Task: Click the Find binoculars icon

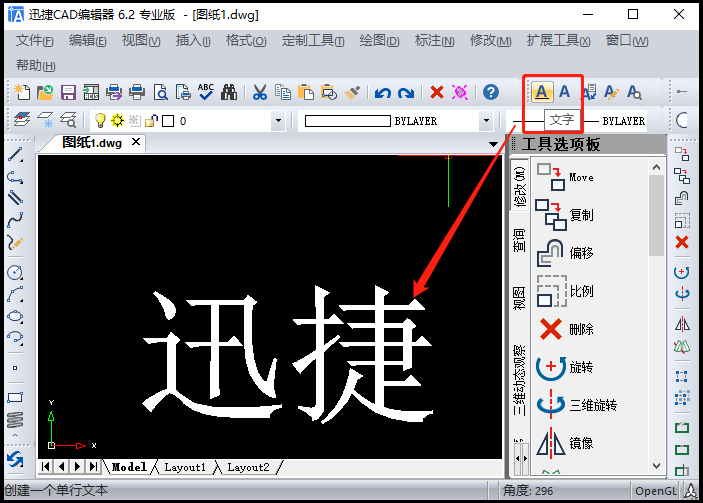Action: pyautogui.click(x=229, y=92)
